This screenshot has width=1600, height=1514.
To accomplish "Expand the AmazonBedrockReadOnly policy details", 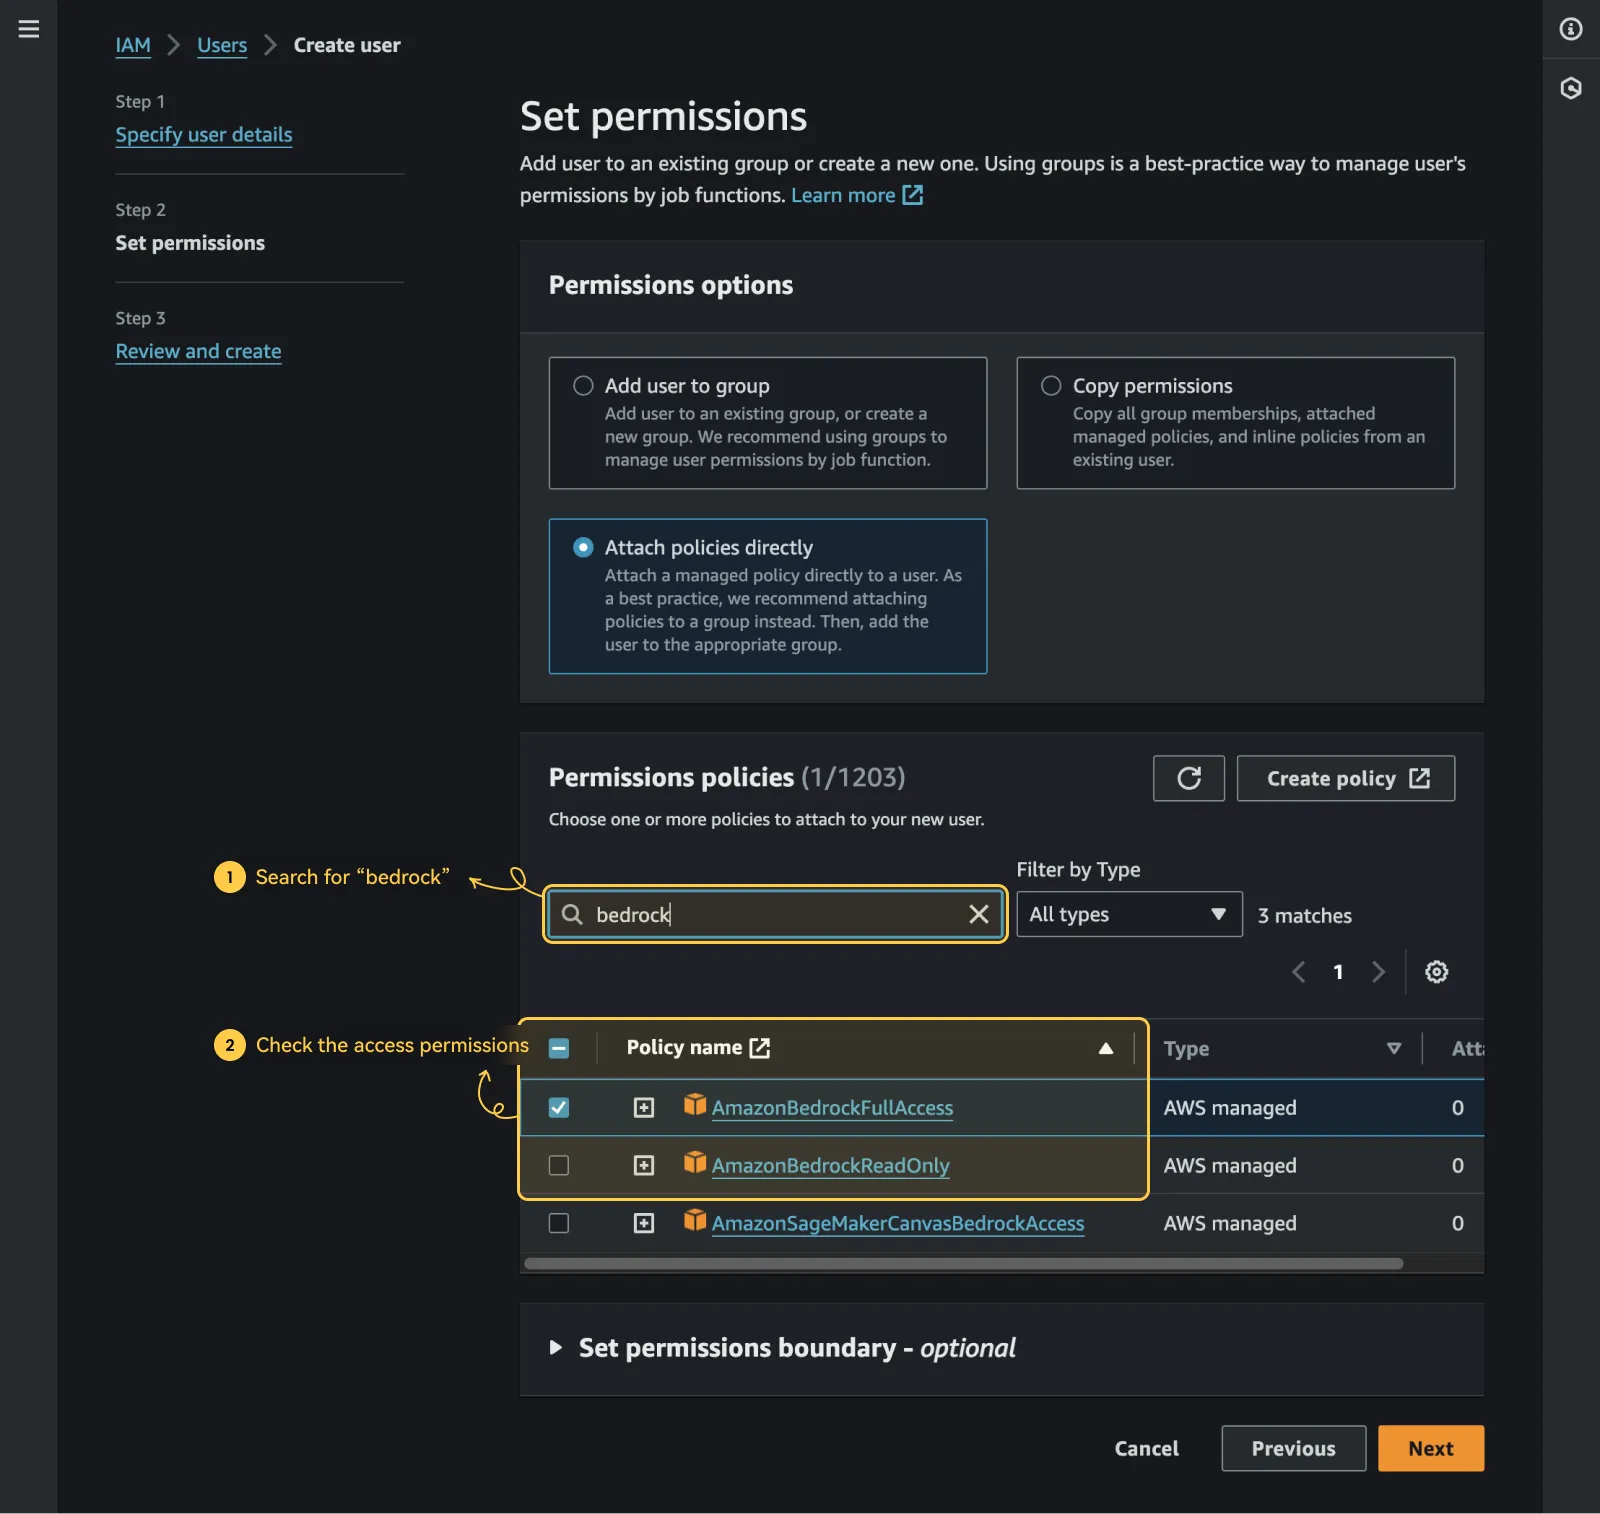I will point(644,1165).
